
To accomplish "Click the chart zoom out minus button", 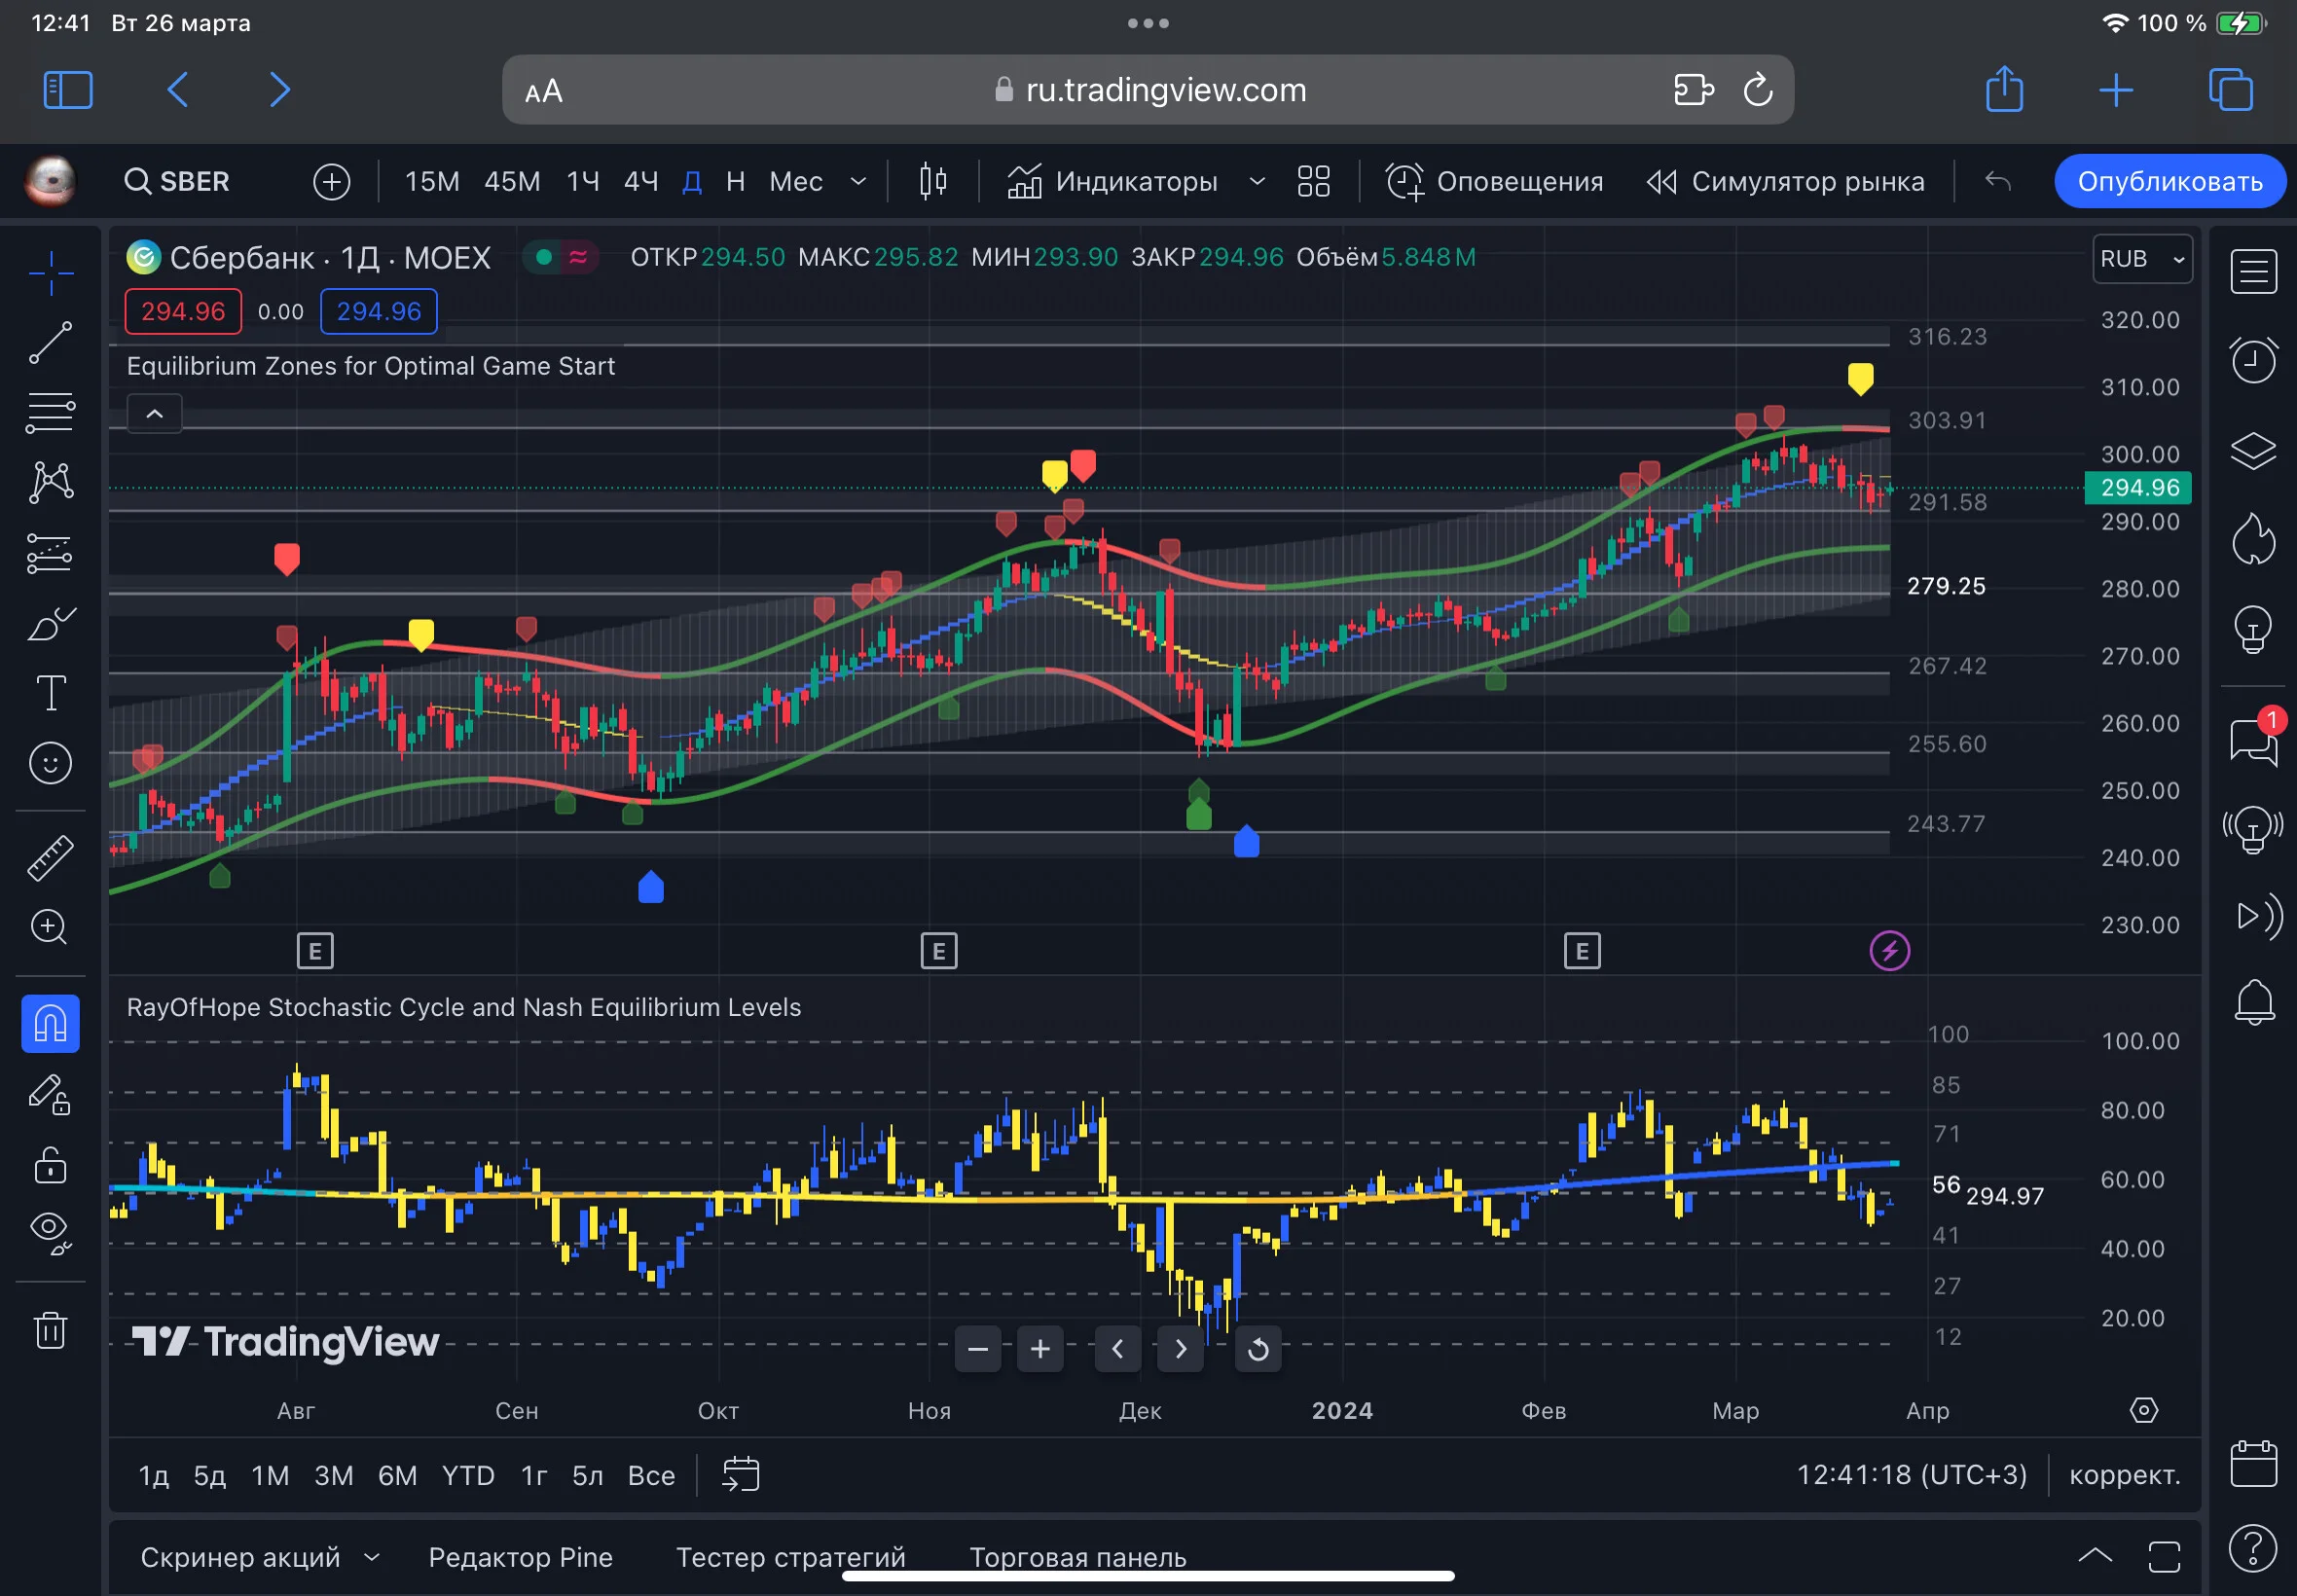I will [977, 1349].
